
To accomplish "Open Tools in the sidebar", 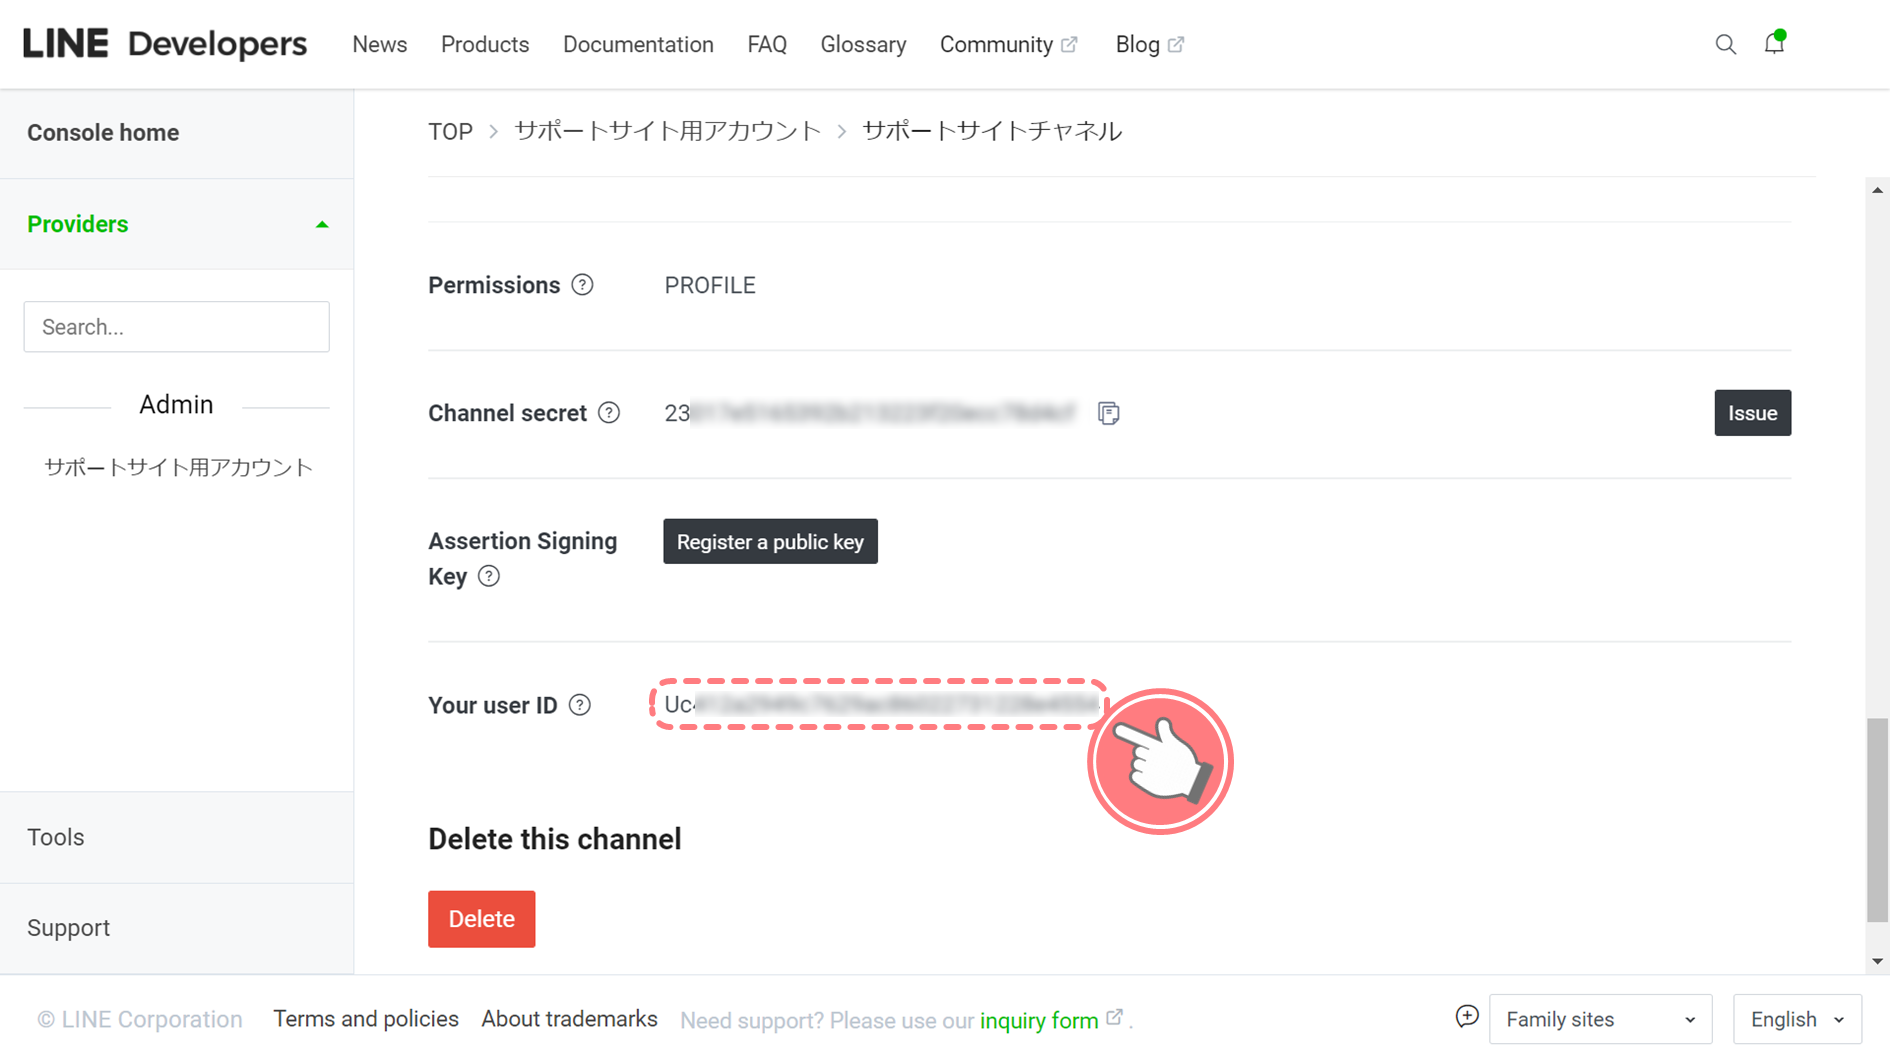I will pyautogui.click(x=56, y=837).
